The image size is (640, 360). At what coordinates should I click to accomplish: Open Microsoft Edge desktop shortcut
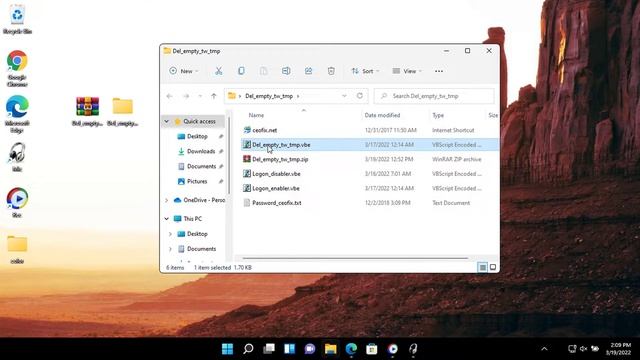17,114
